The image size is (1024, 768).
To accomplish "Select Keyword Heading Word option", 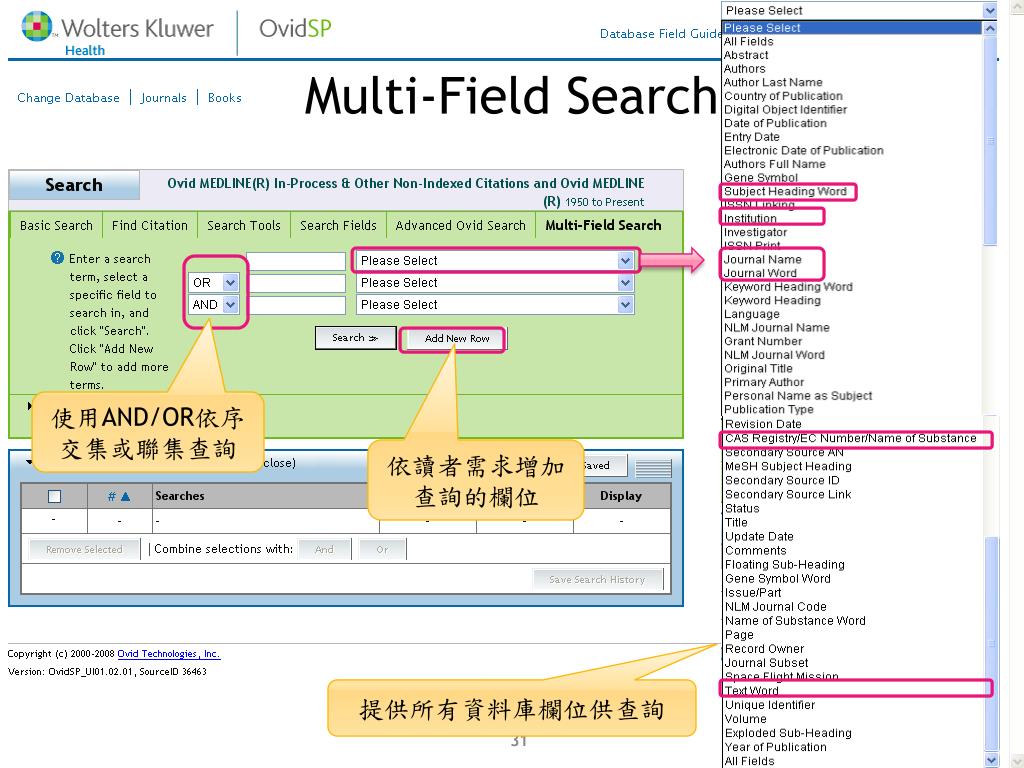I will pyautogui.click(x=788, y=287).
